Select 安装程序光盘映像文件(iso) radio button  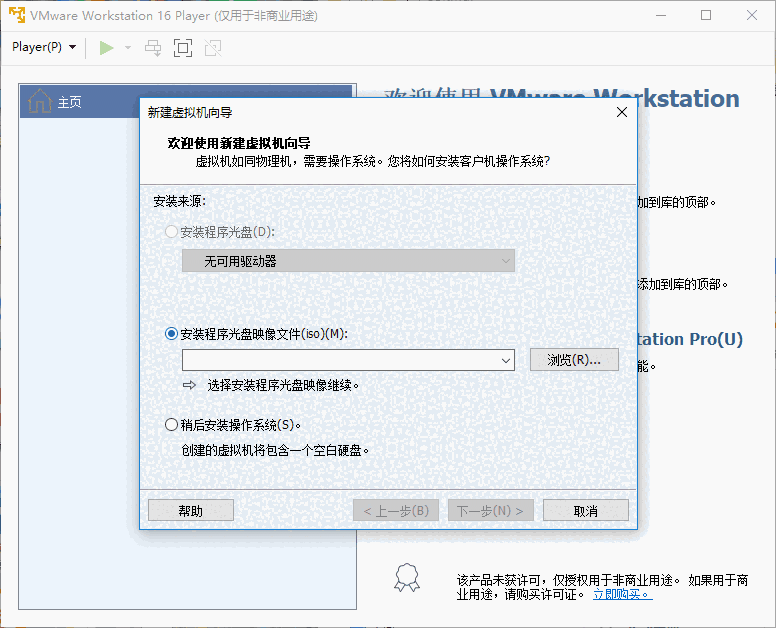point(171,334)
